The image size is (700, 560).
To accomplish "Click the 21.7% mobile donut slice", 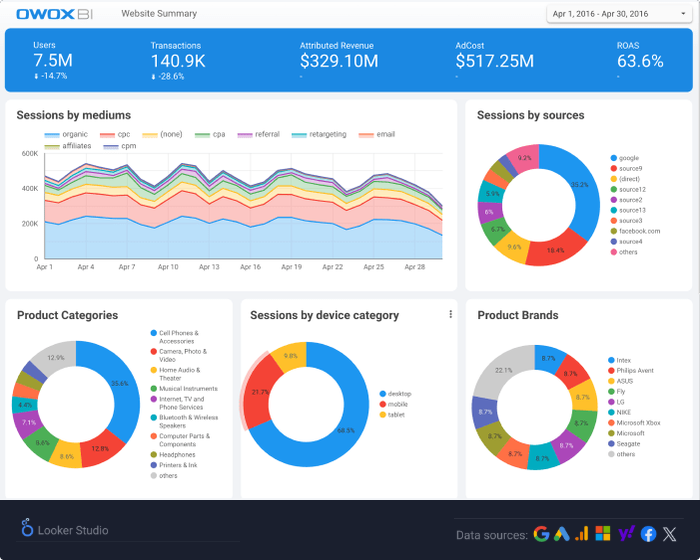I will [x=260, y=393].
